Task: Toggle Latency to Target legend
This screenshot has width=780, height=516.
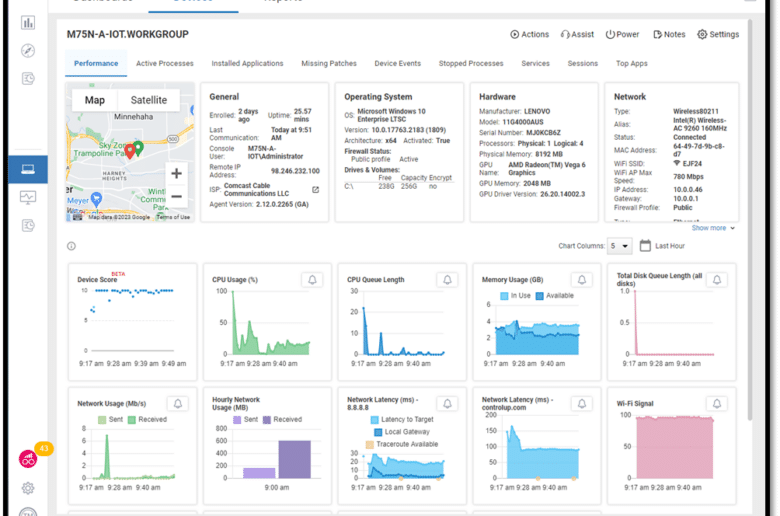Action: [402, 419]
